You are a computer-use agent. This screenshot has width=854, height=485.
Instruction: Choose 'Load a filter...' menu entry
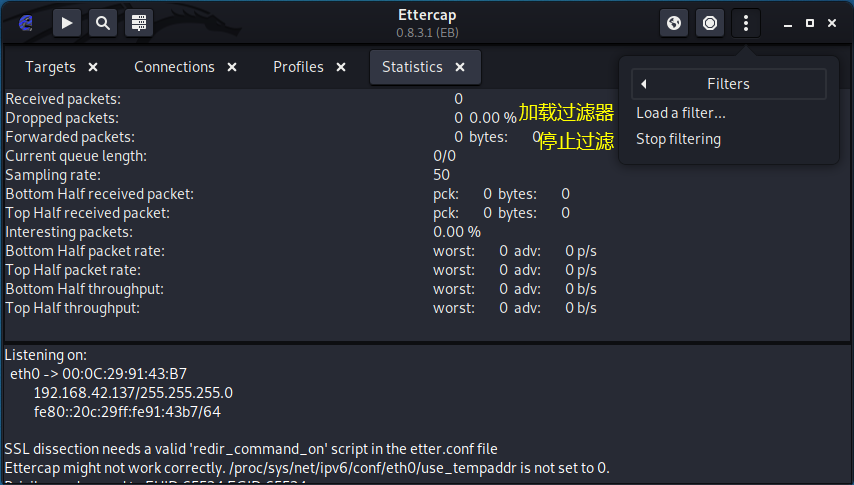coord(681,113)
